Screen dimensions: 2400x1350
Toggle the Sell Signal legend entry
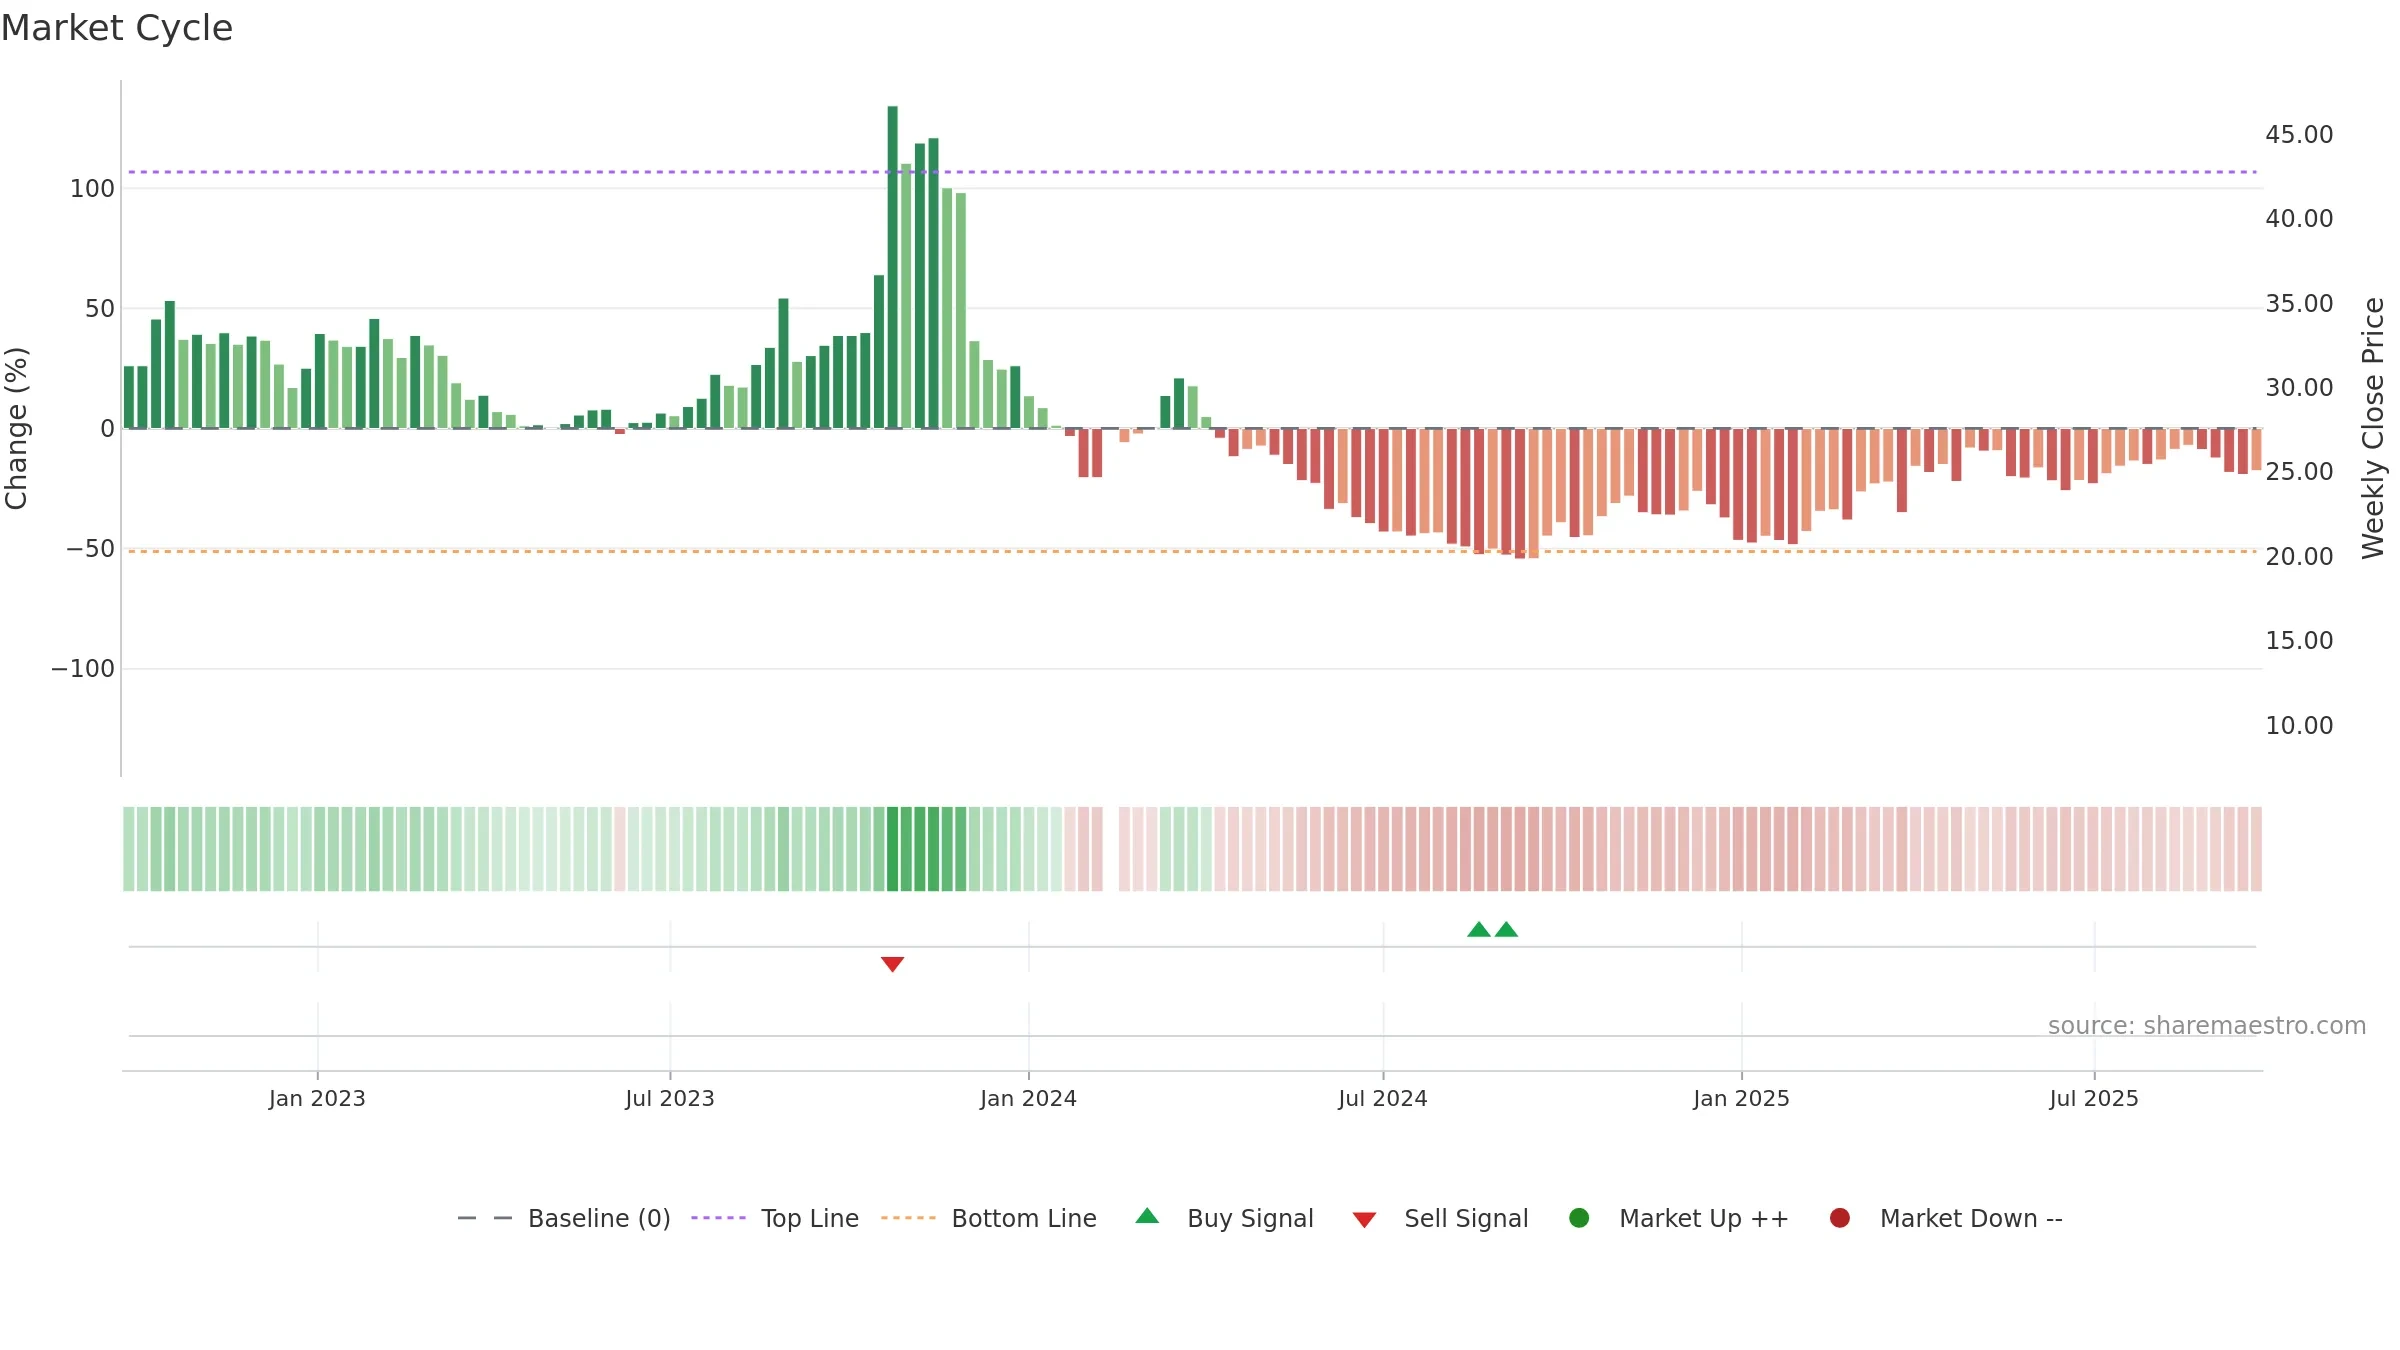[1441, 1218]
